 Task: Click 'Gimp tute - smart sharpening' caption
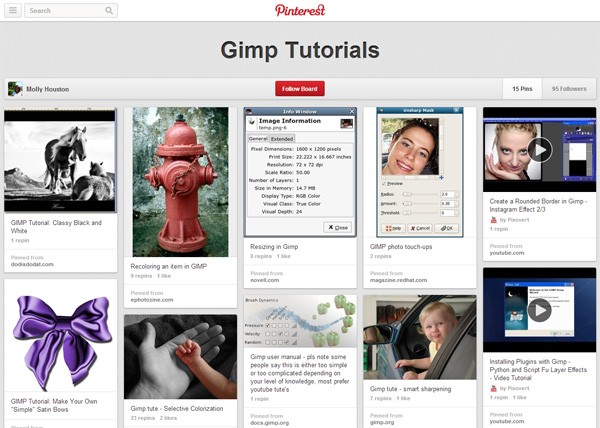click(411, 389)
